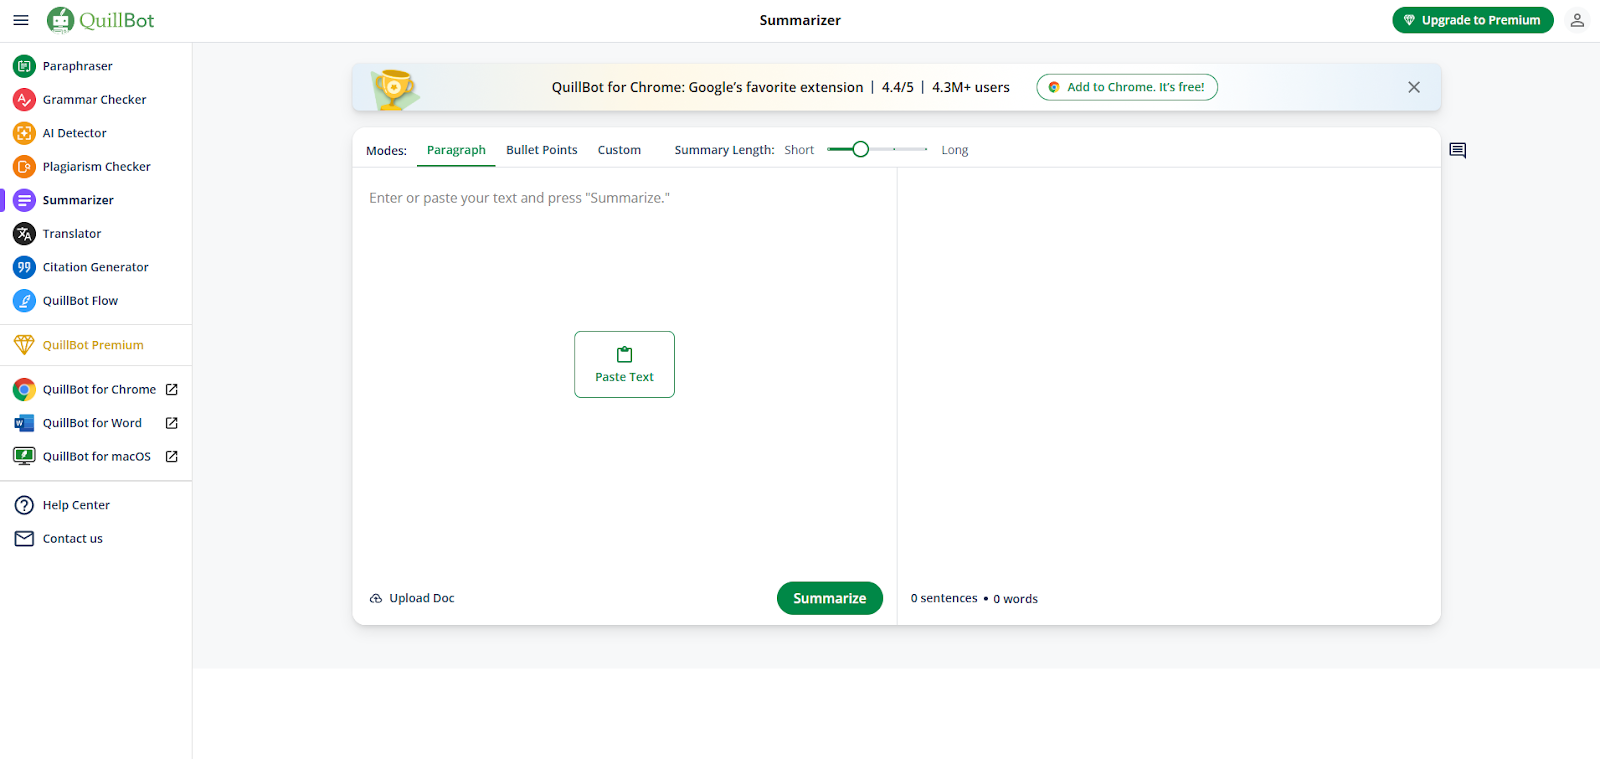This screenshot has height=759, width=1600.
Task: Open Plagiarism Checker sidebar label
Action: pyautogui.click(x=97, y=167)
